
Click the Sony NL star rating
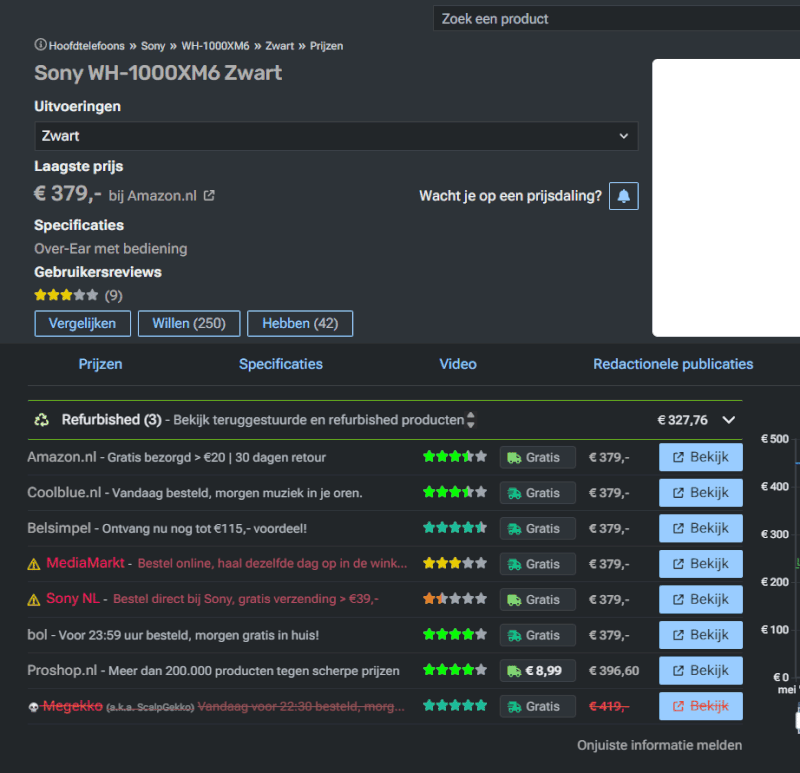455,599
